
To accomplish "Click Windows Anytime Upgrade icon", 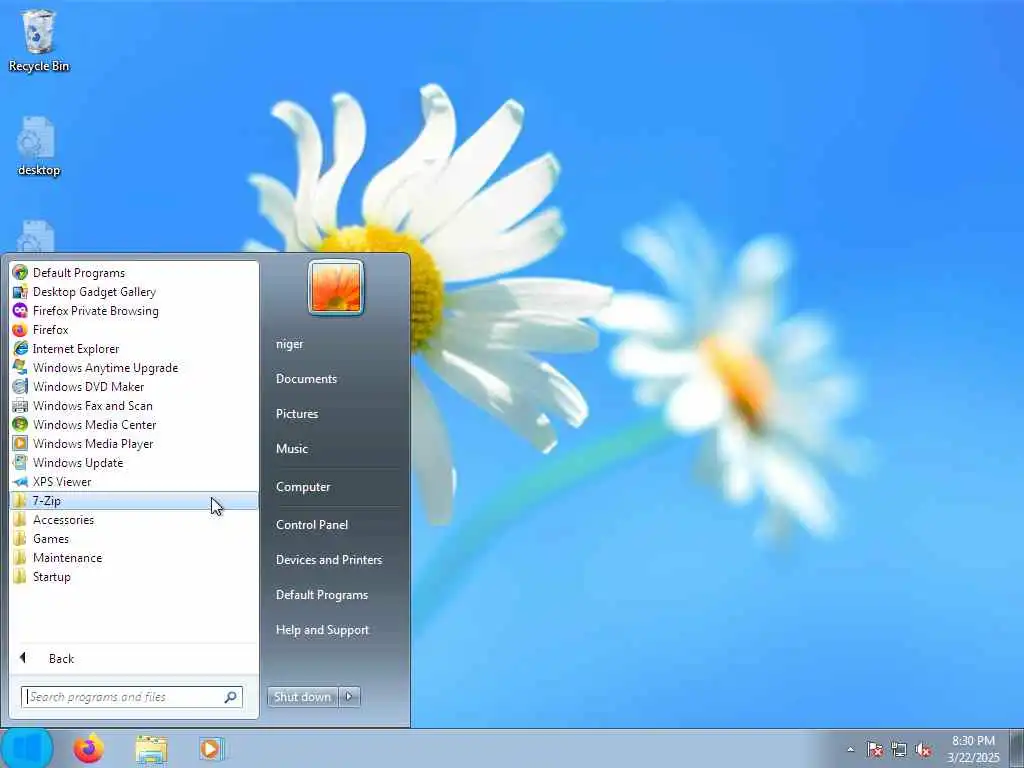I will tap(20, 367).
